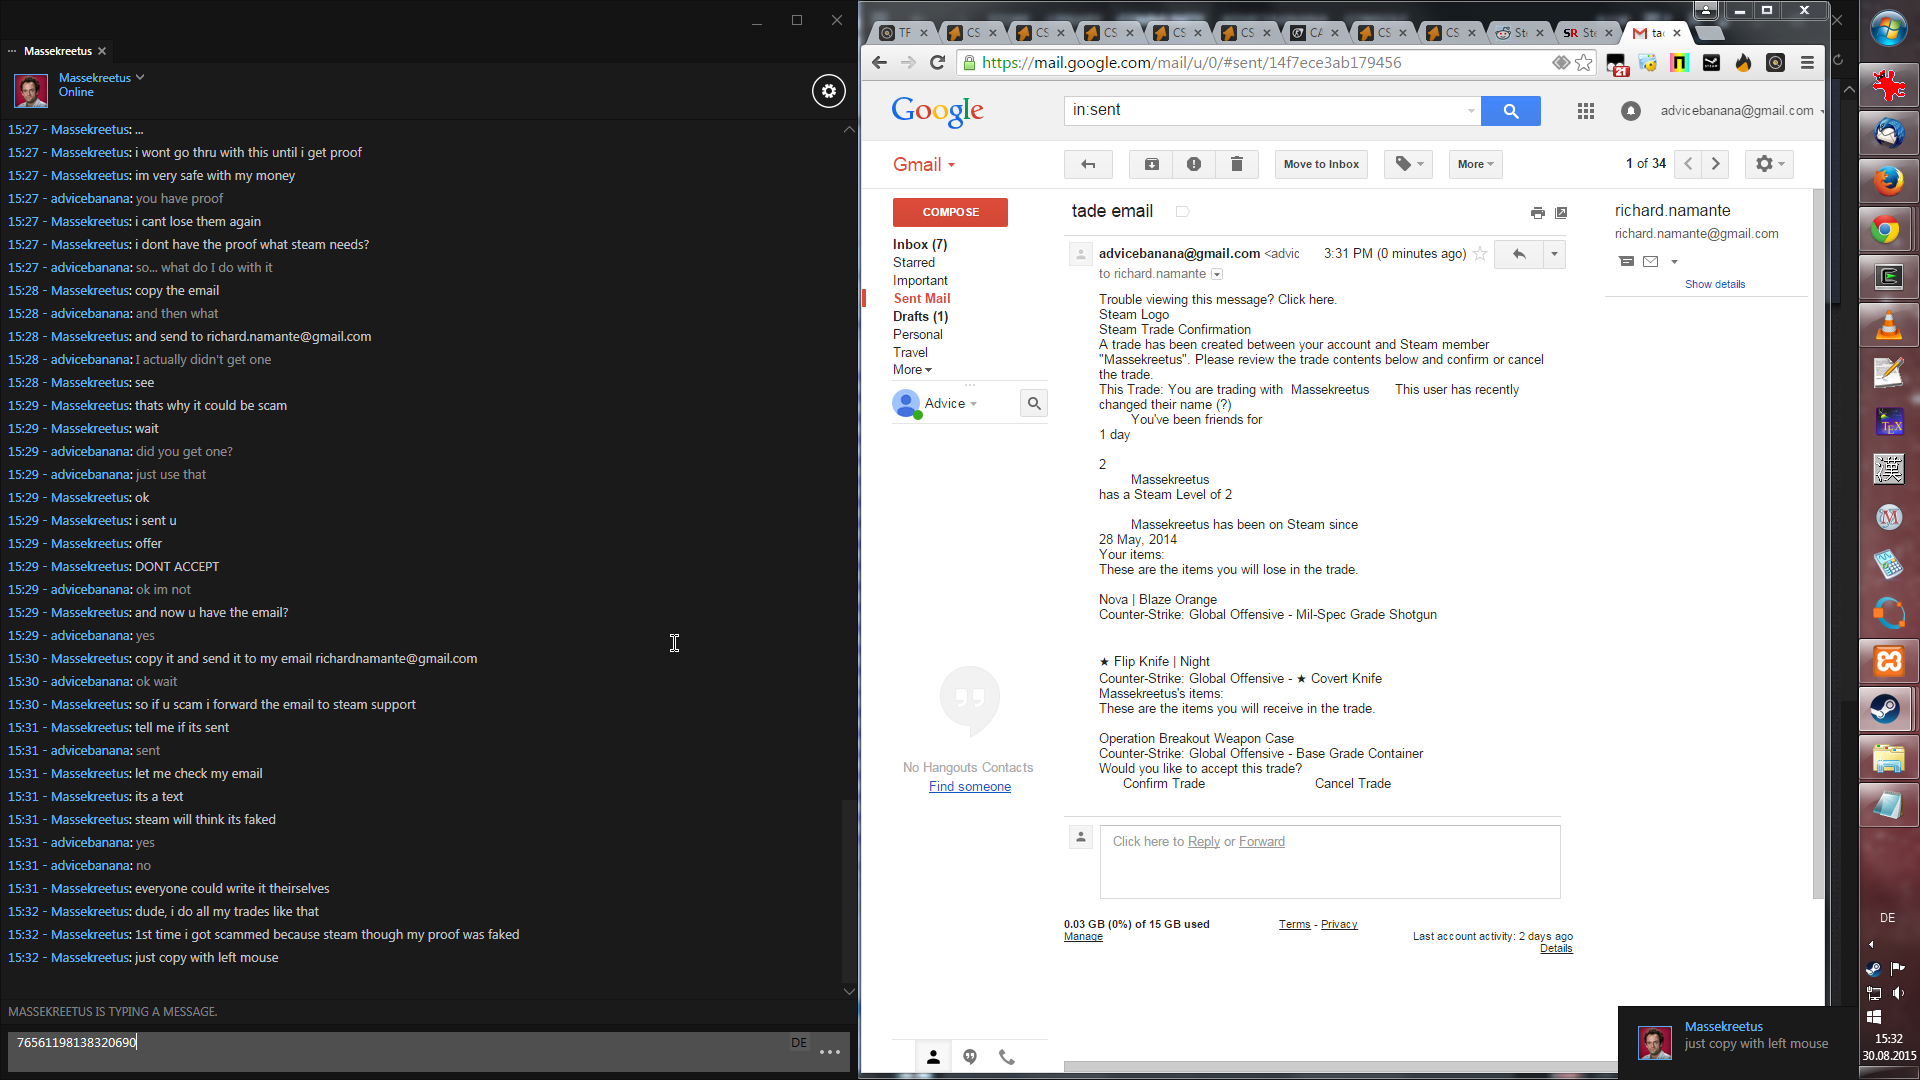Click the Show details link

coord(1714,284)
